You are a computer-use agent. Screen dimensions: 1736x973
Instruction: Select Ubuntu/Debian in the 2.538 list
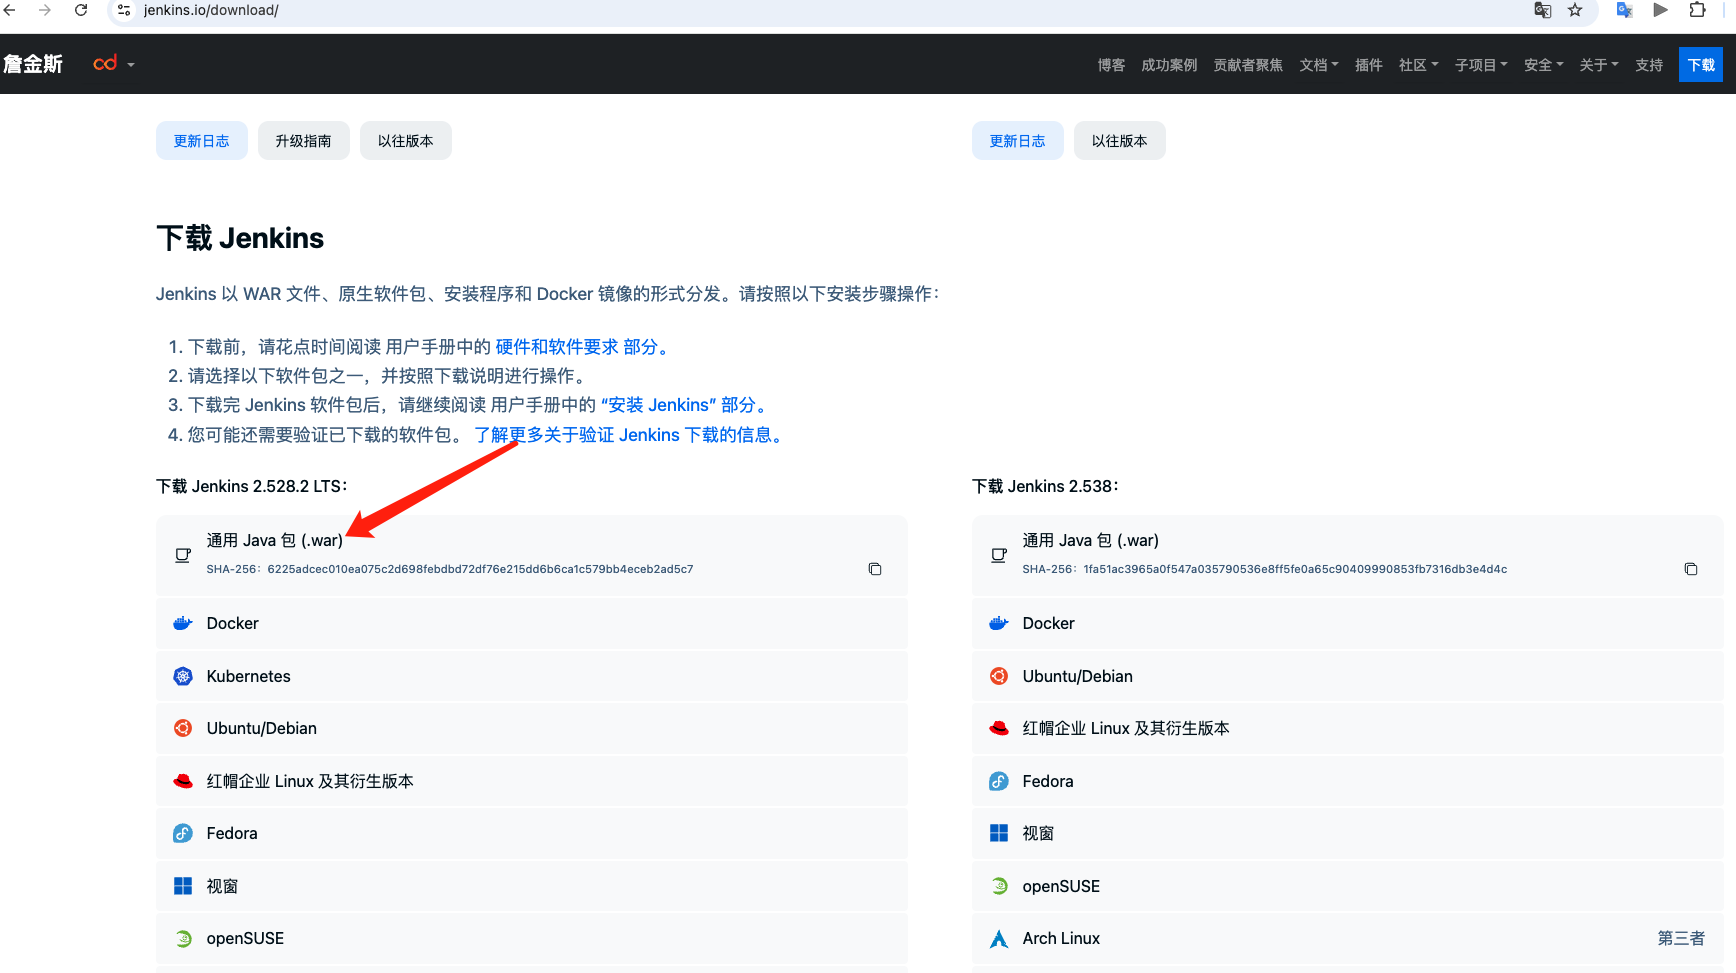click(x=1348, y=676)
